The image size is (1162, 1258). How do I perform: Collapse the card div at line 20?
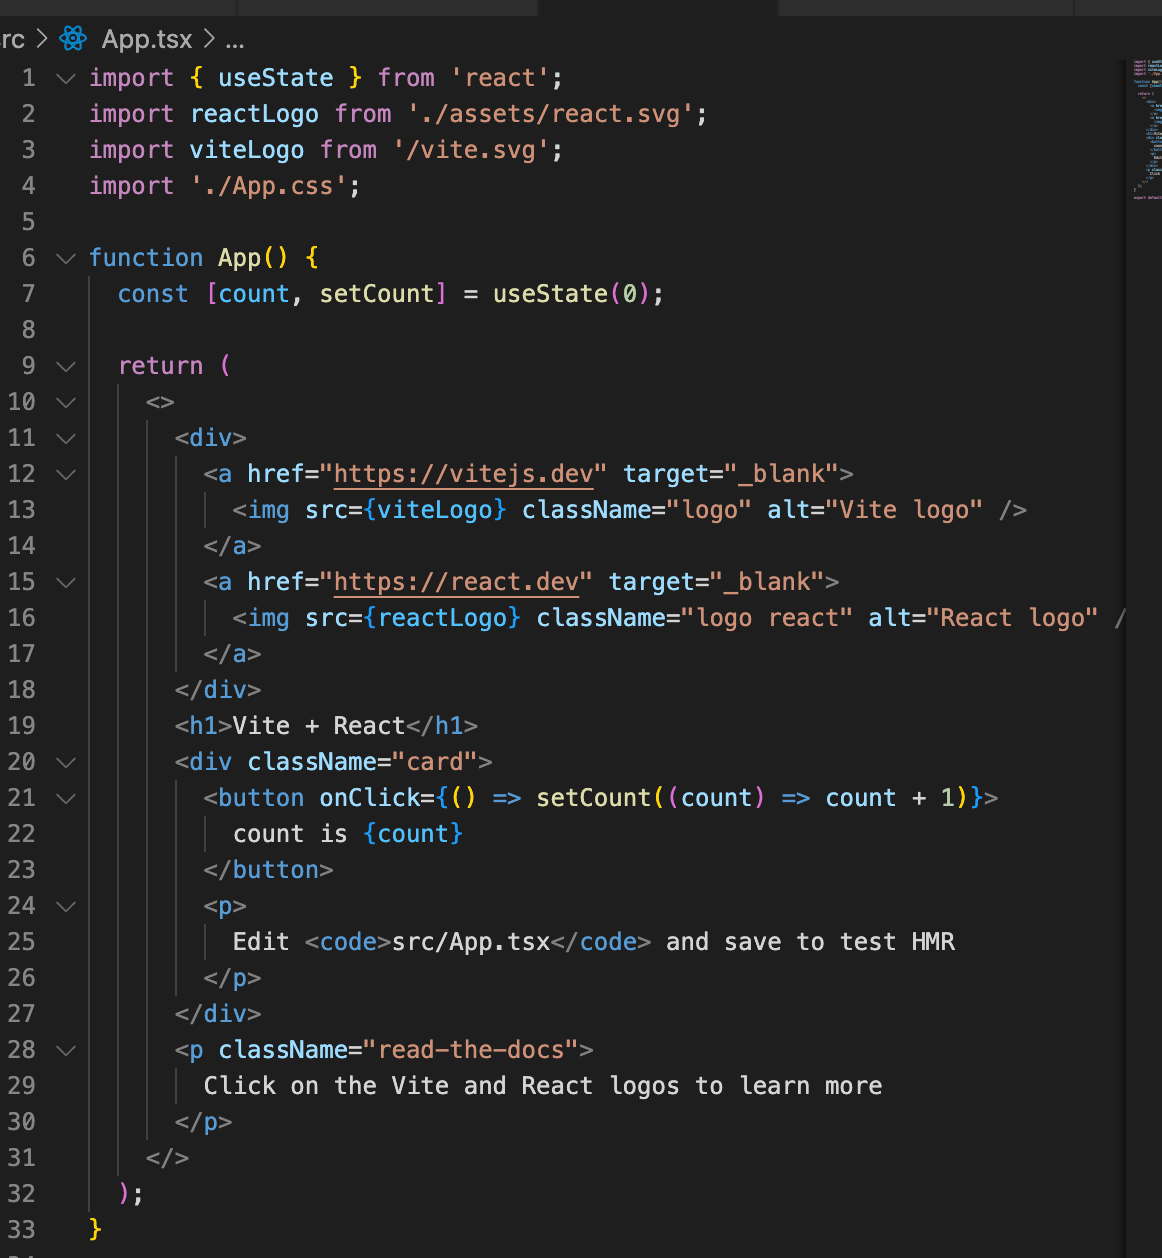65,761
